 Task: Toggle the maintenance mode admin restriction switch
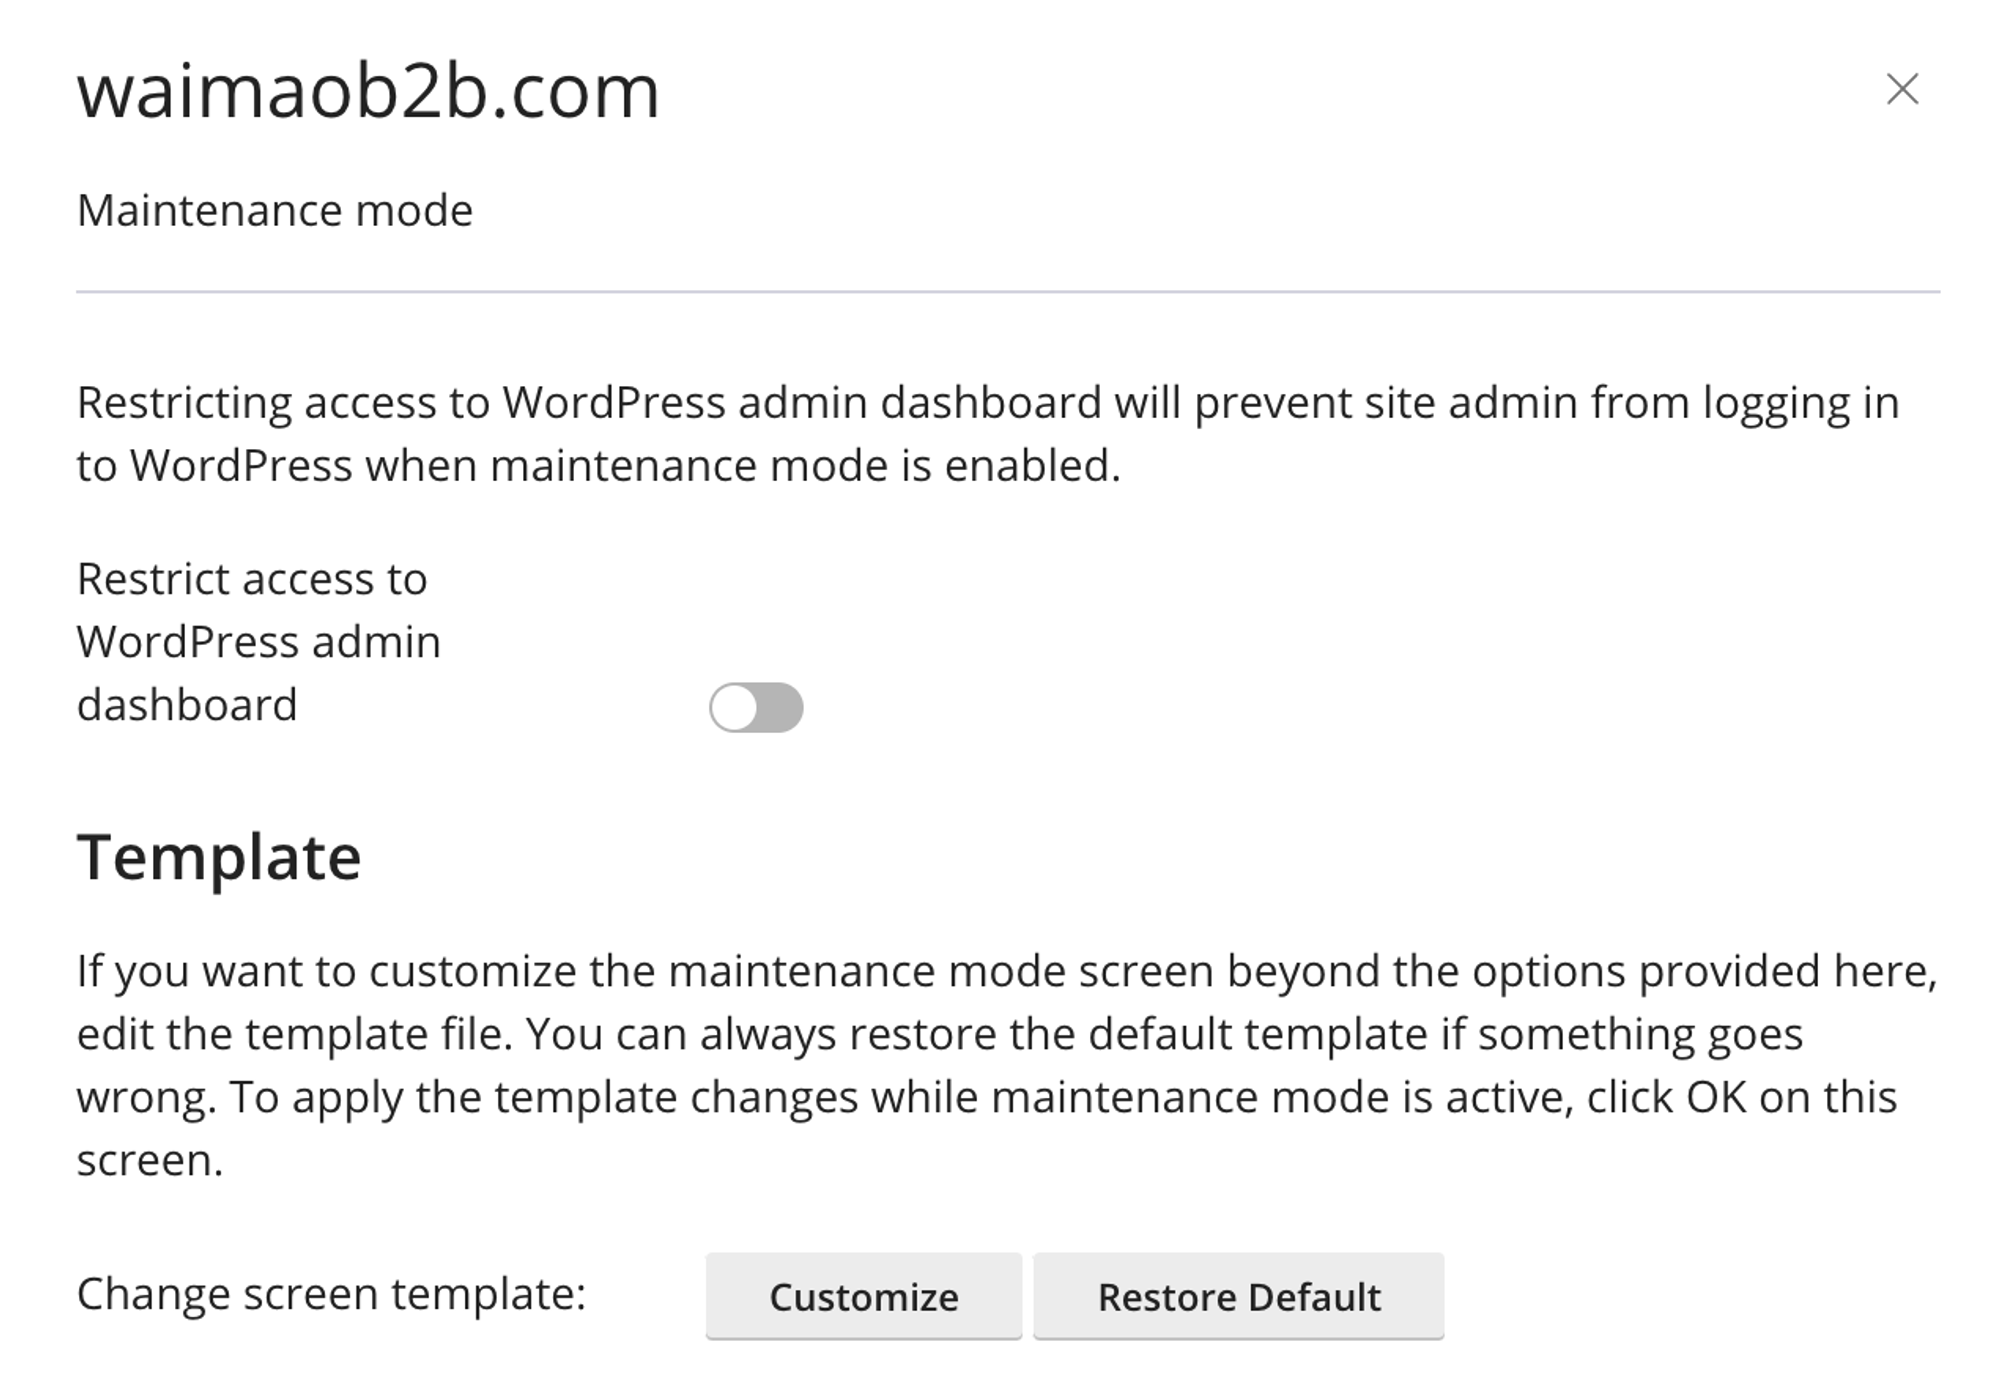tap(757, 707)
